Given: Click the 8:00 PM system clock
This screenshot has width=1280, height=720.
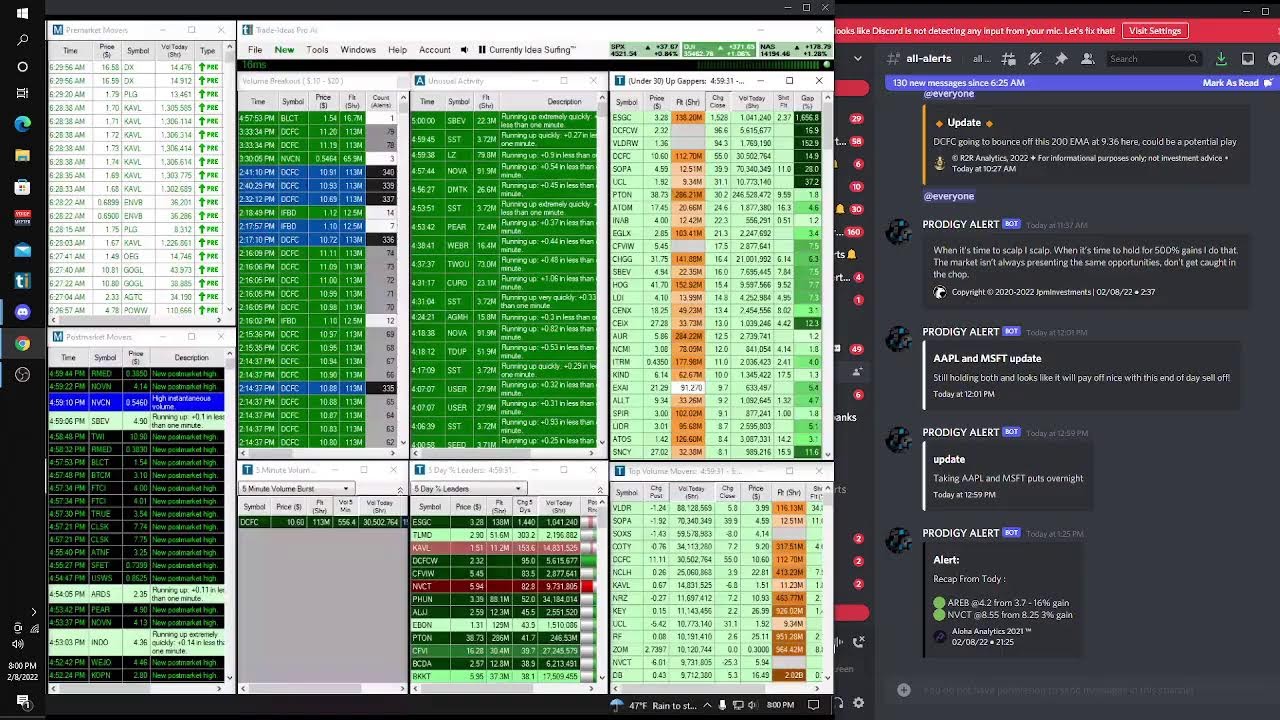Looking at the screenshot, I should [780, 705].
